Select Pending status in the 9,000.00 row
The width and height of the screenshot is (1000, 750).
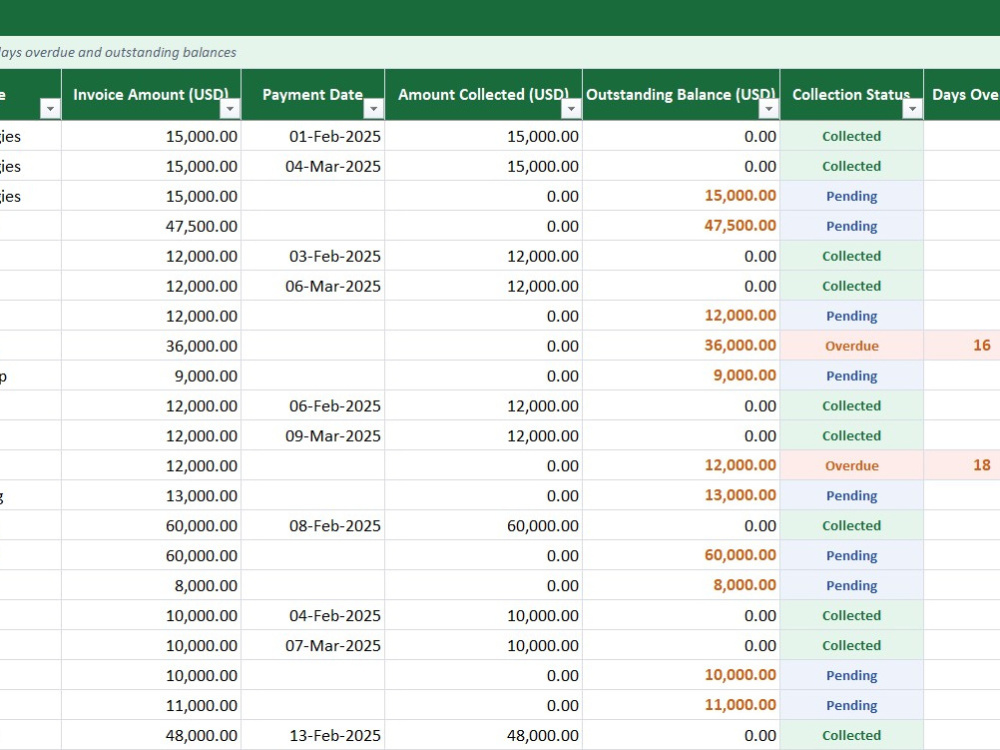click(851, 376)
